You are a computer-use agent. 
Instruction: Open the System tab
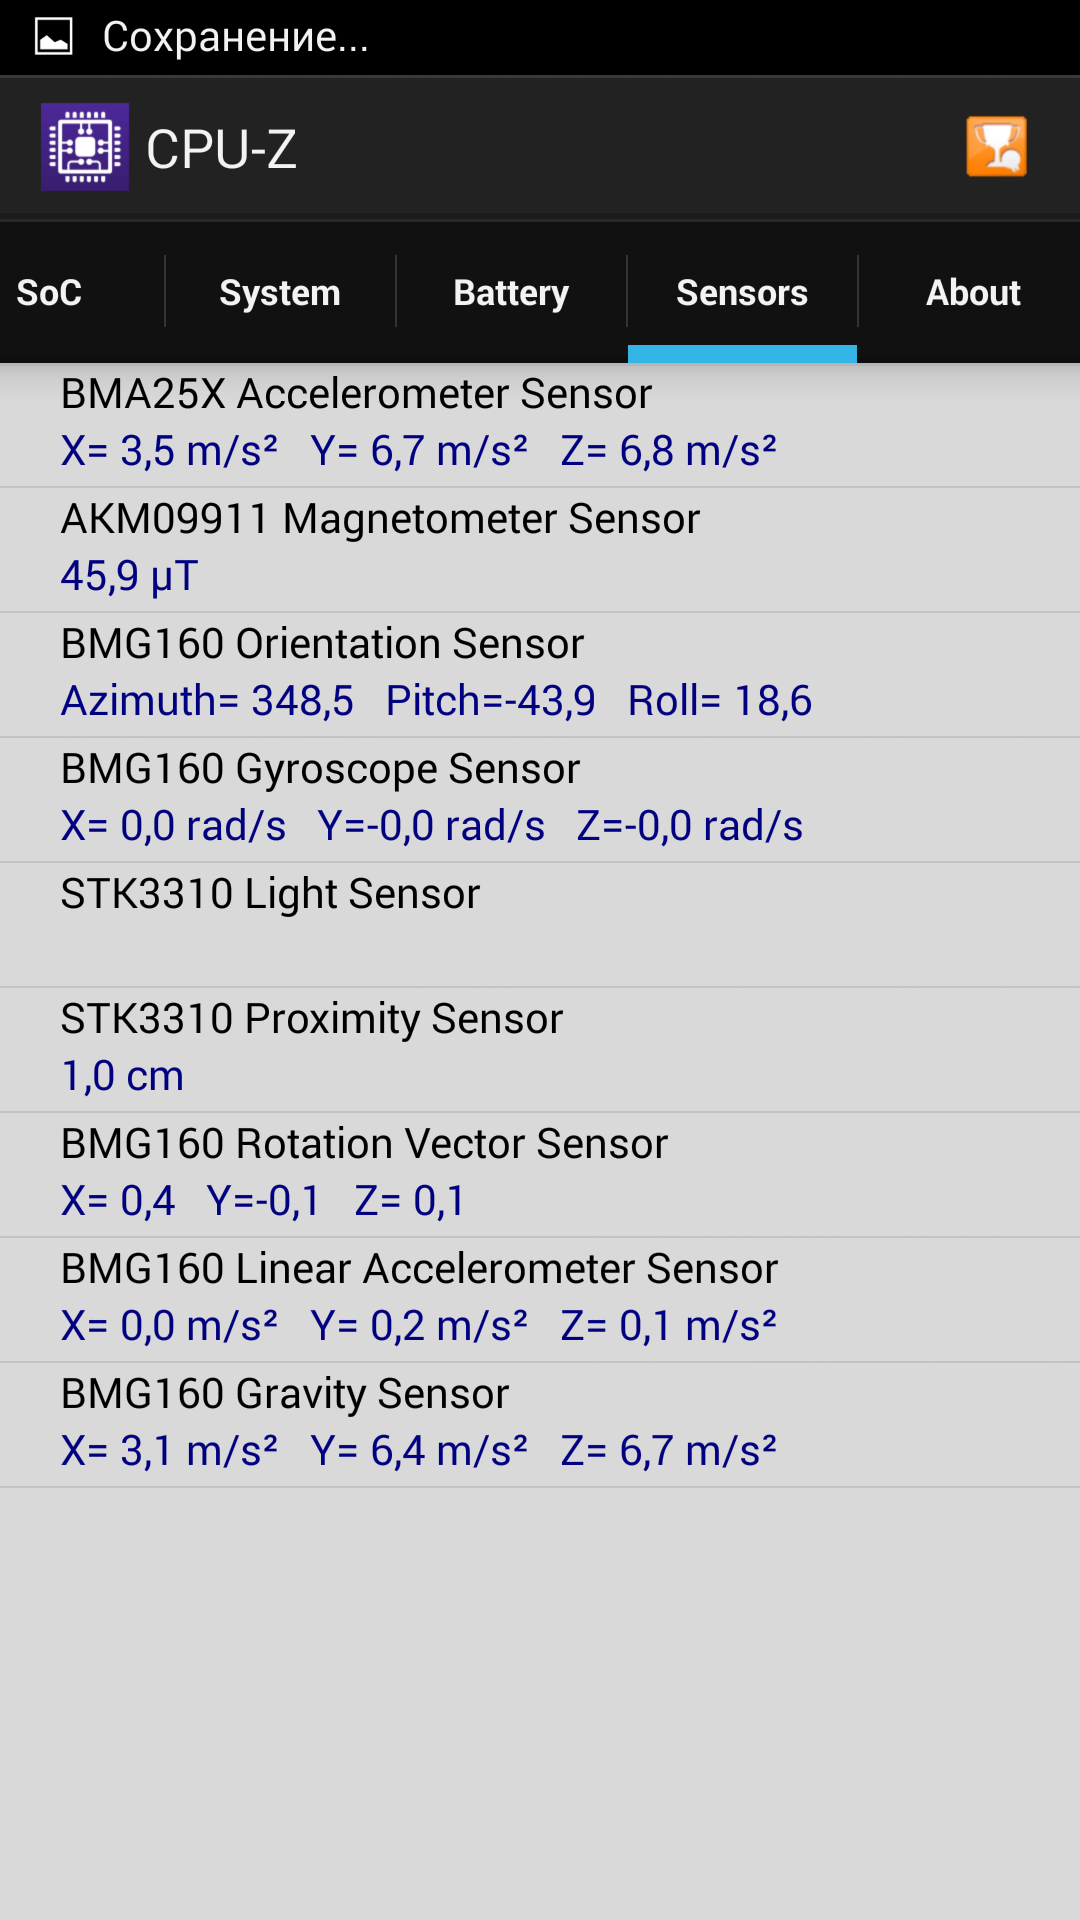[x=280, y=293]
